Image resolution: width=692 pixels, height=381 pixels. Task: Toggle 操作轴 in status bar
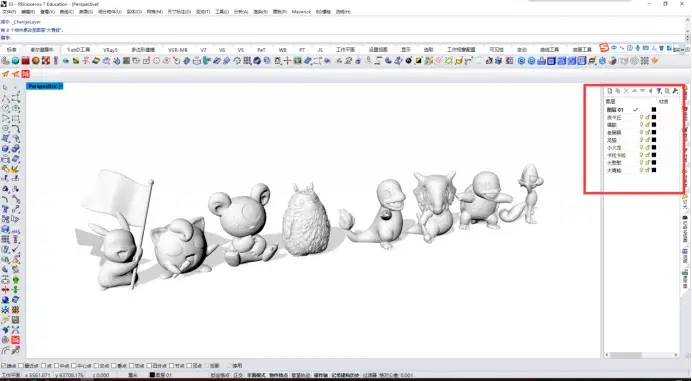pyautogui.click(x=321, y=375)
